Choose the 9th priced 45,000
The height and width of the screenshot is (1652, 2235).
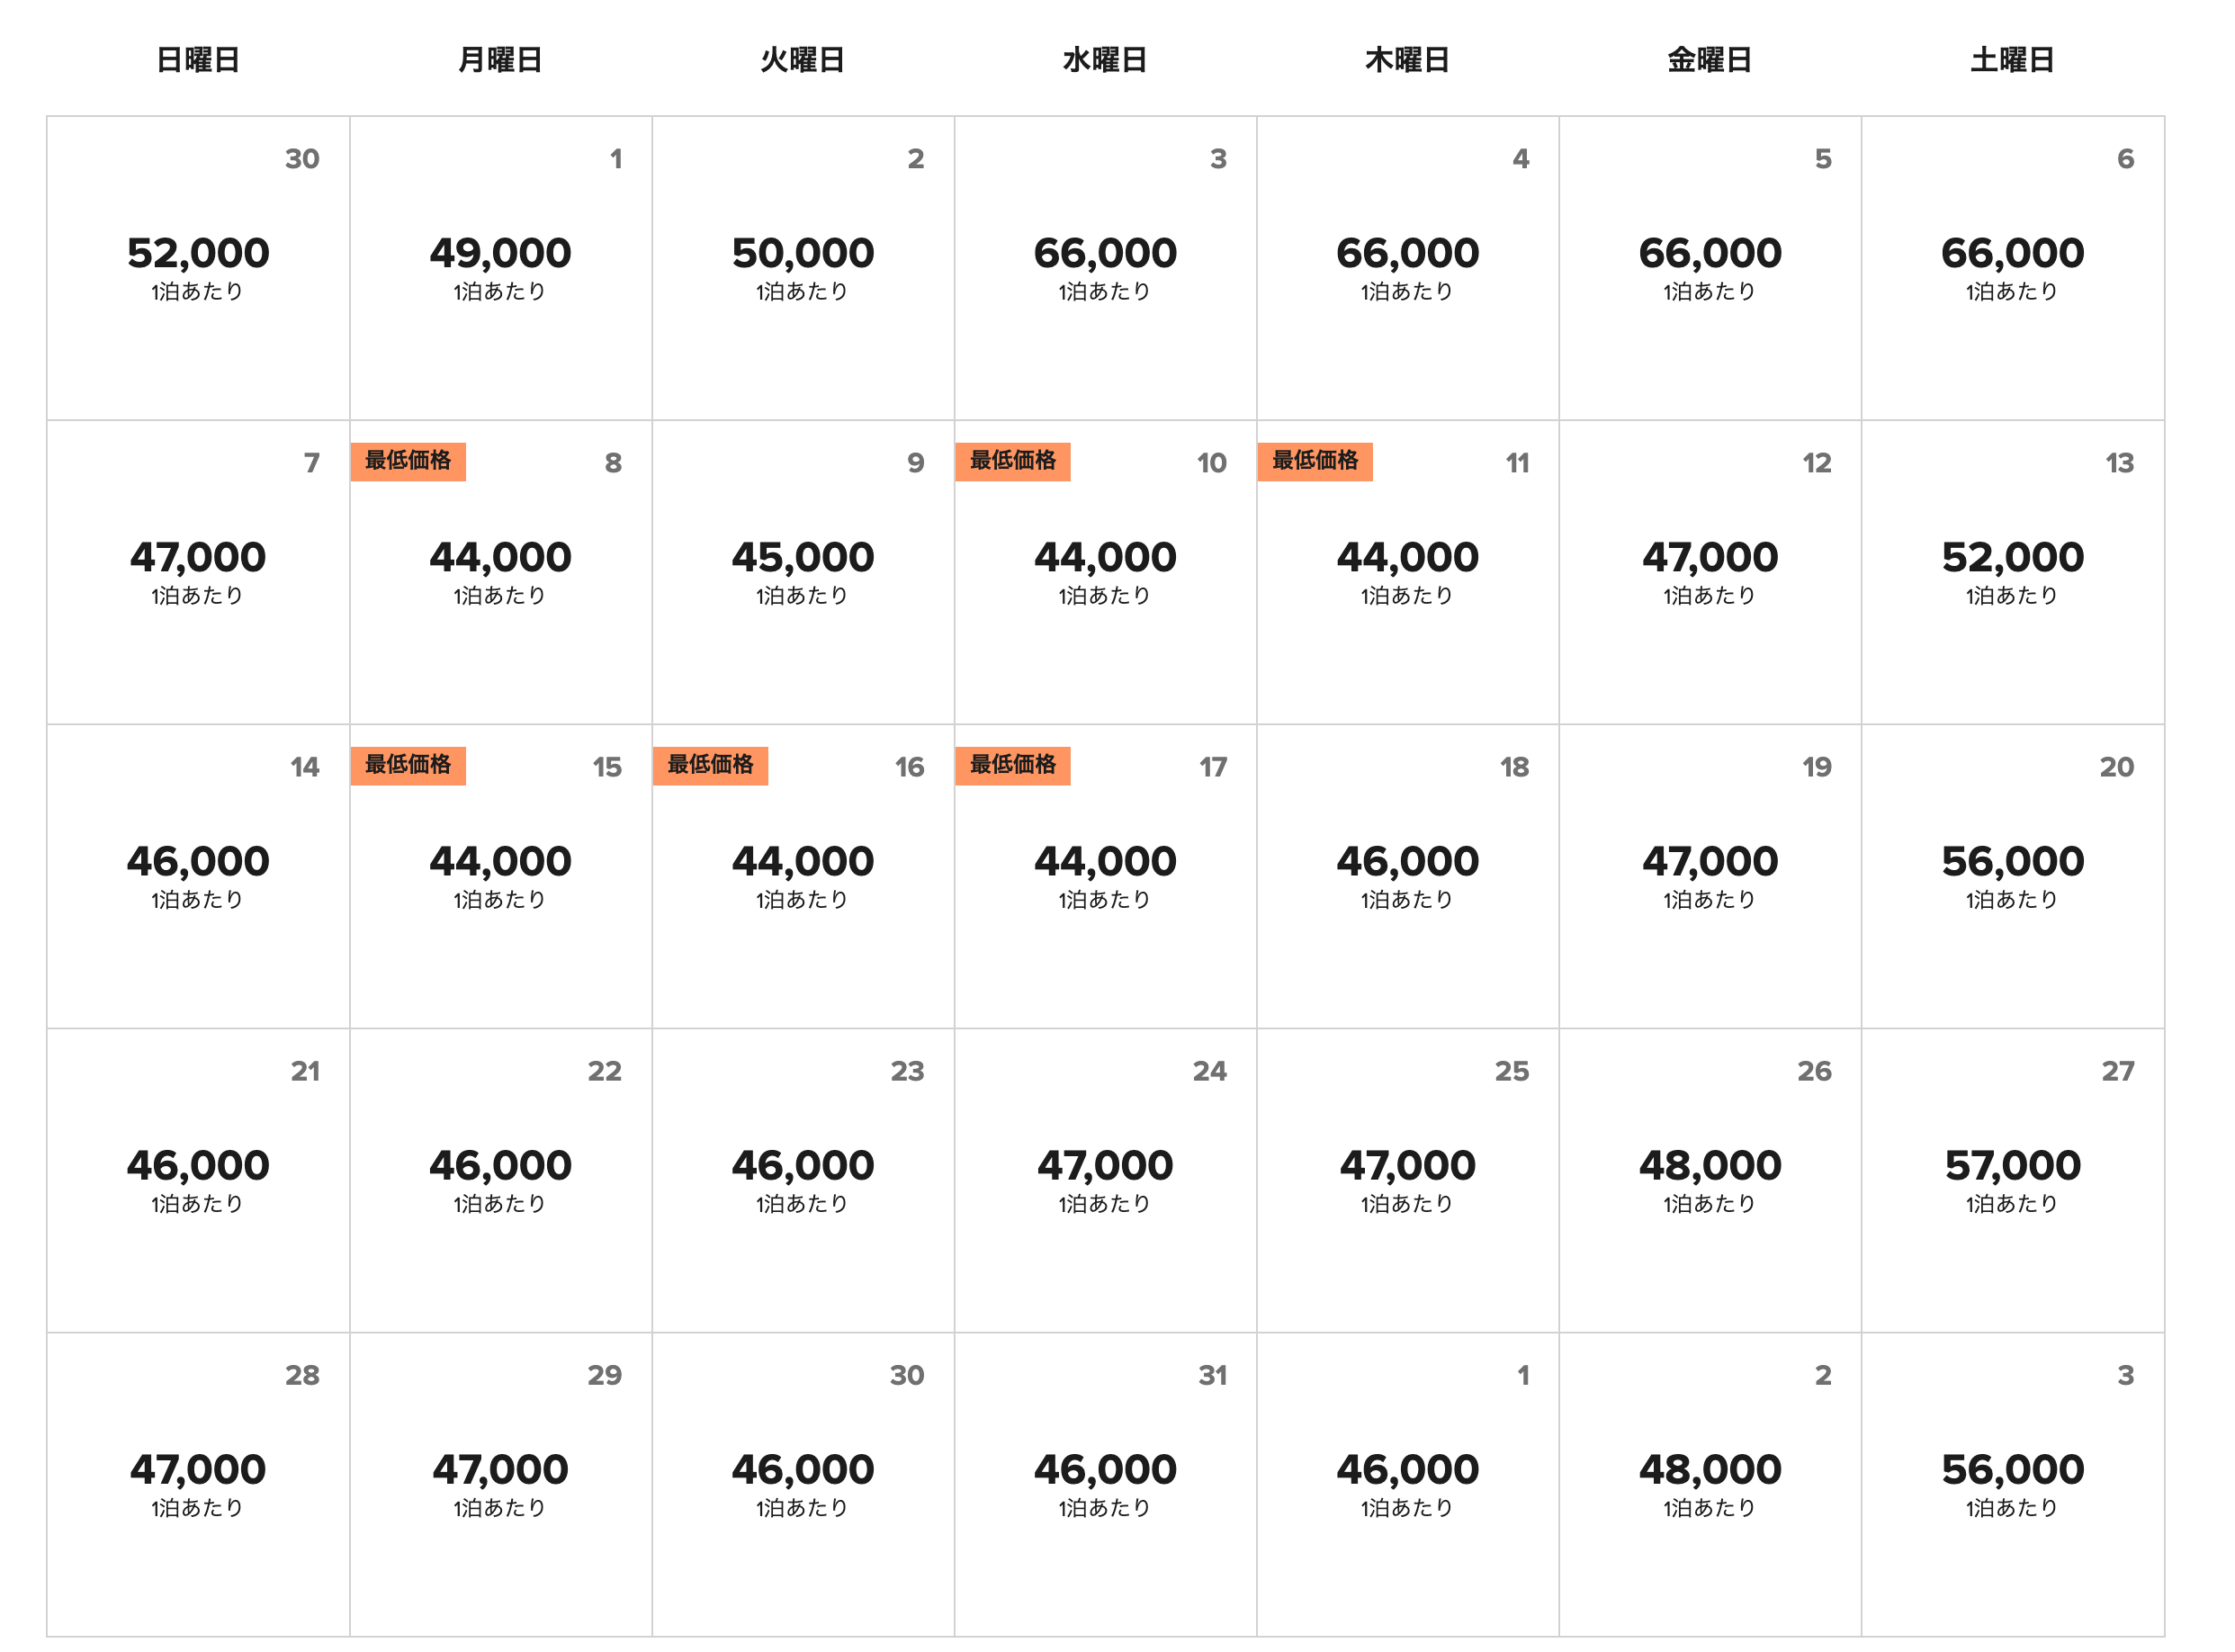coord(803,573)
